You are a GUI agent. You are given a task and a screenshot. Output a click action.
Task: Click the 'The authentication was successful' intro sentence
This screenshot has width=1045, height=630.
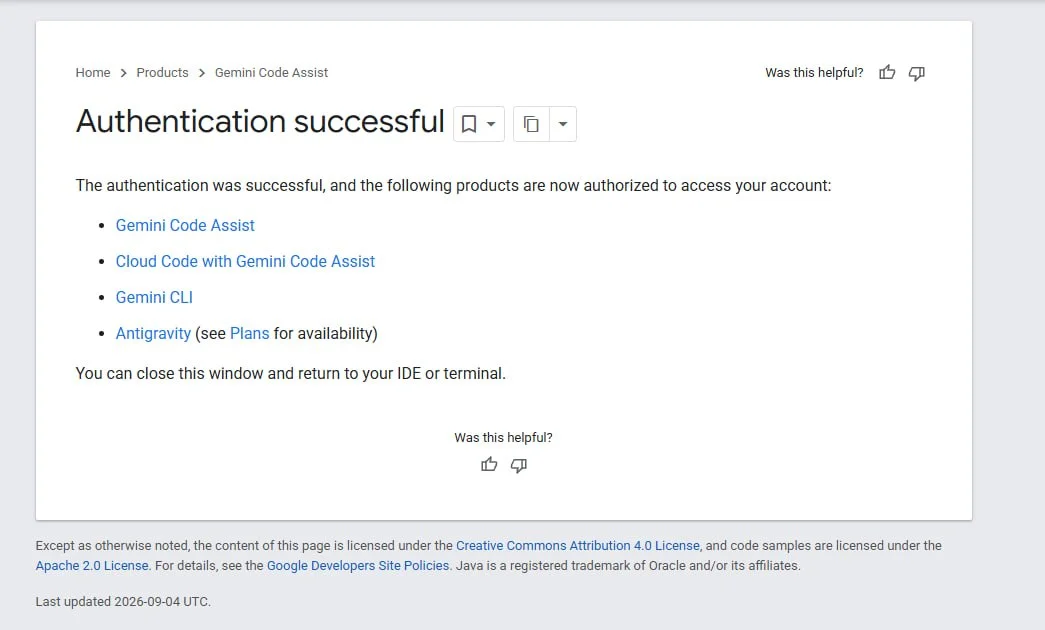[453, 185]
